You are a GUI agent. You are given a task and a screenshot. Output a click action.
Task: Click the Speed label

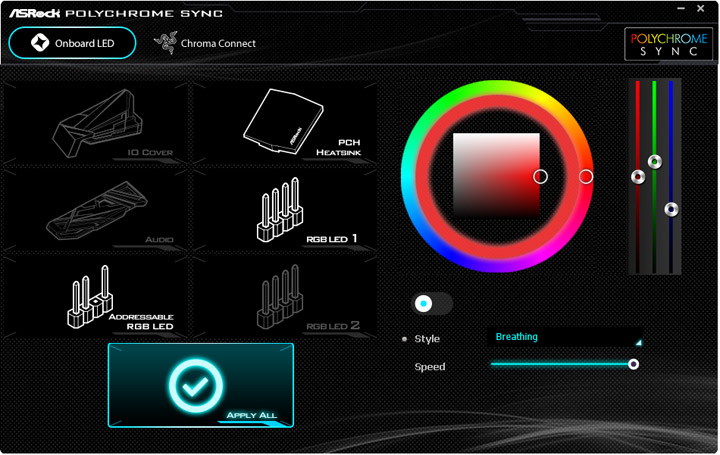click(430, 367)
